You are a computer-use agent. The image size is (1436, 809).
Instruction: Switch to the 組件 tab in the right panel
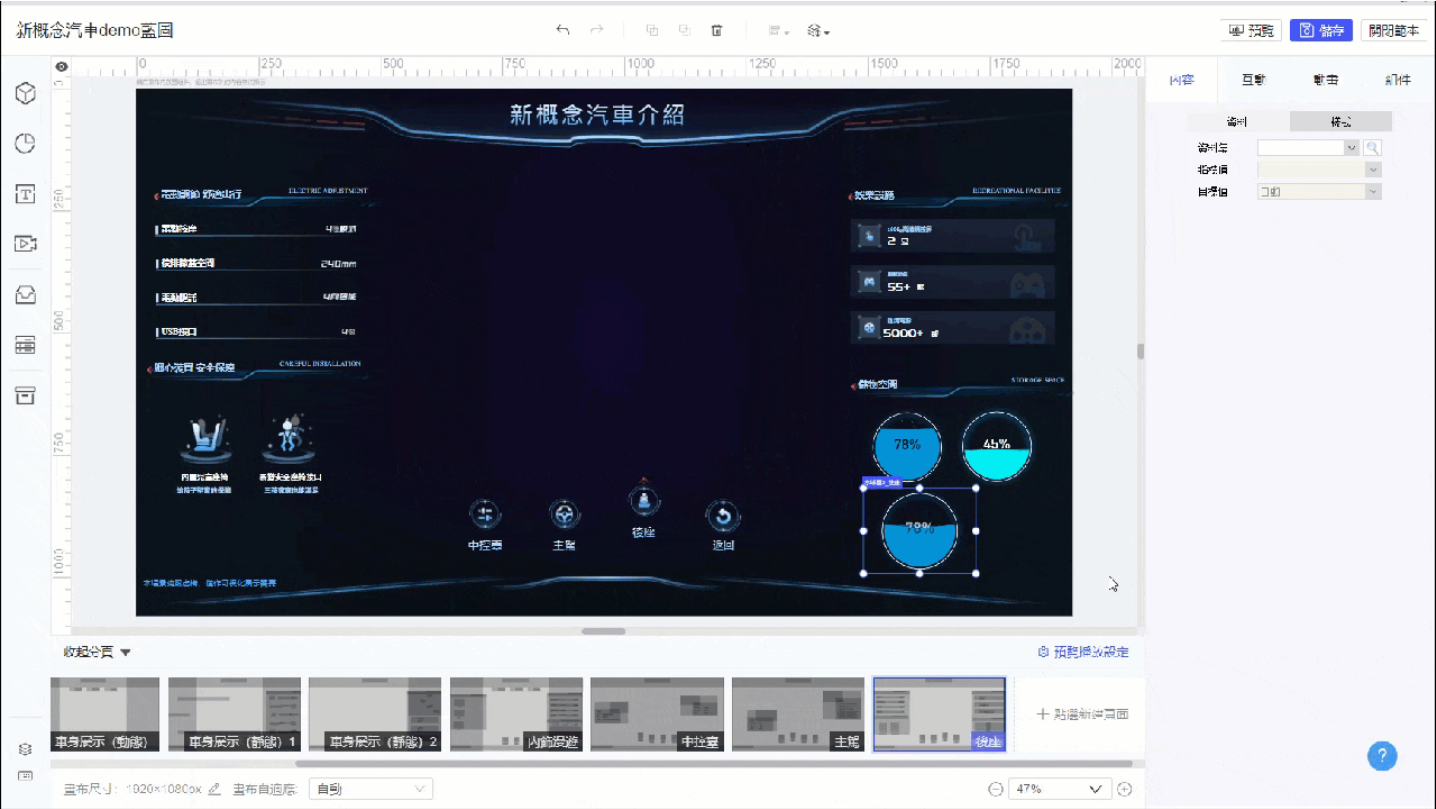(1398, 80)
